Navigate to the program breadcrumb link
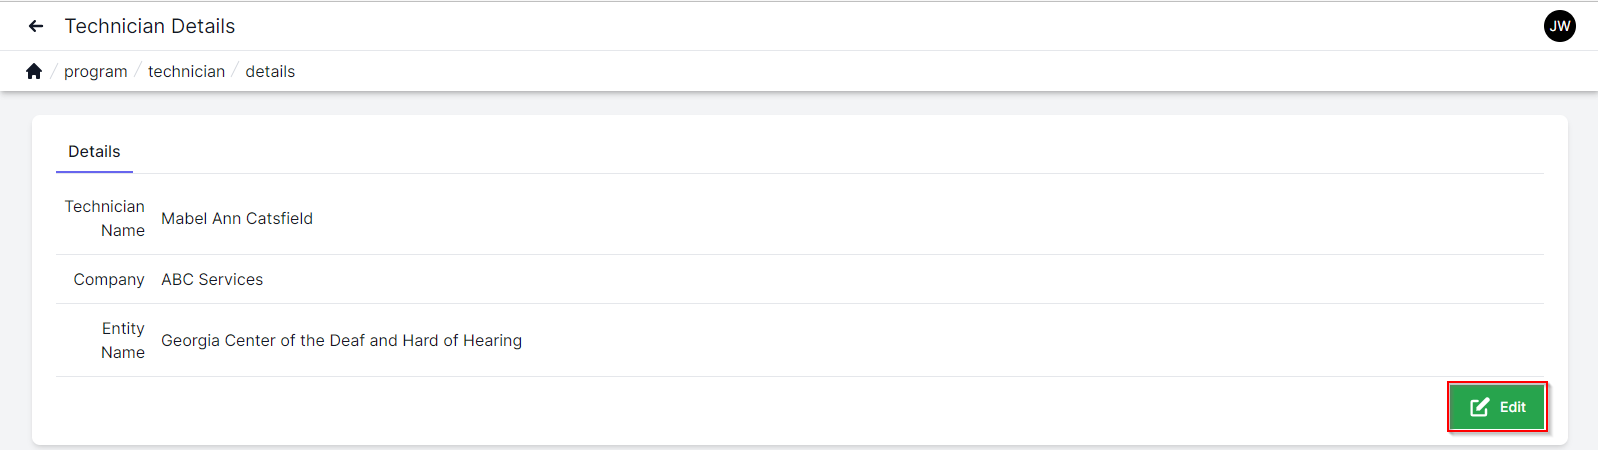This screenshot has width=1598, height=450. click(96, 71)
